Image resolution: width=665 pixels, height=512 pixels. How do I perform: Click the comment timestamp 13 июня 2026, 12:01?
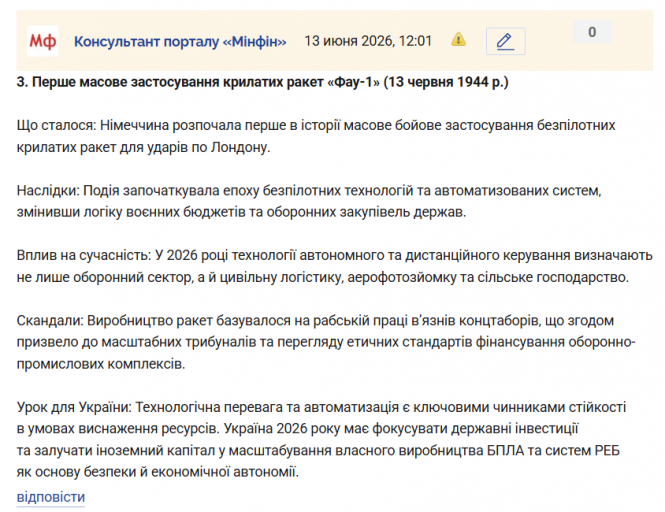(x=368, y=41)
